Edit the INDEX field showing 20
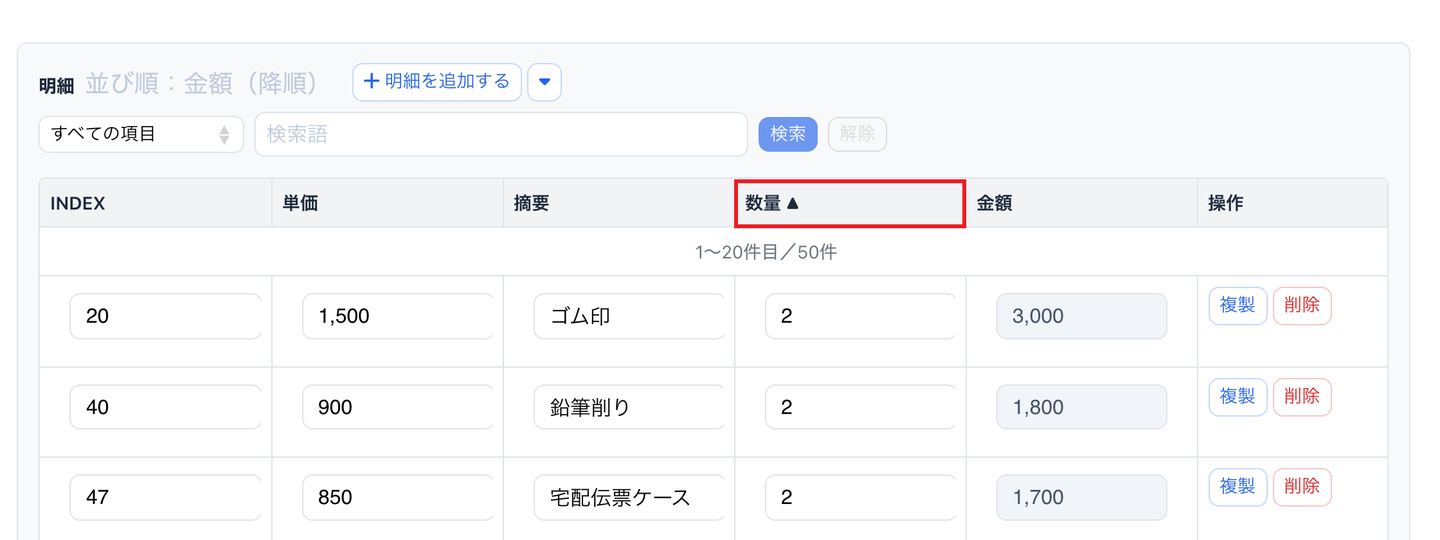This screenshot has width=1440, height=540. (x=166, y=316)
